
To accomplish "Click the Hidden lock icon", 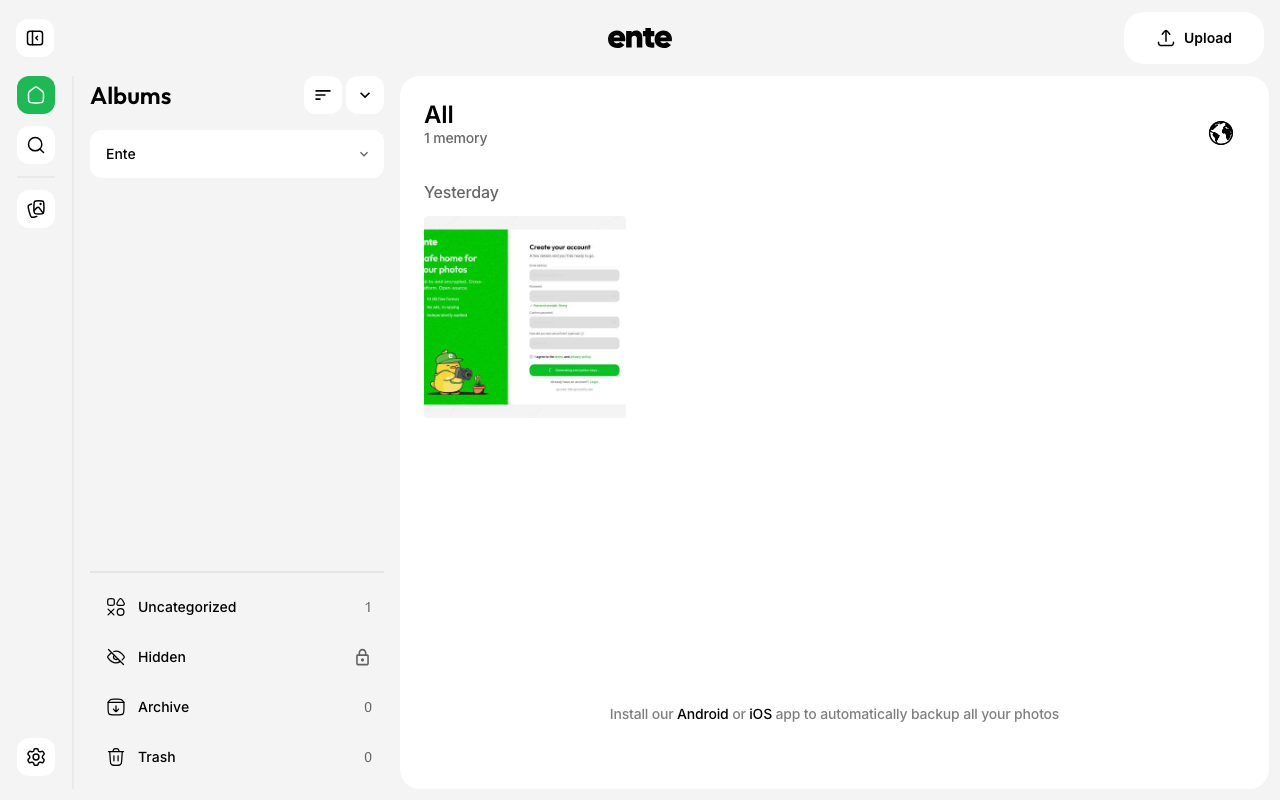I will tap(363, 657).
